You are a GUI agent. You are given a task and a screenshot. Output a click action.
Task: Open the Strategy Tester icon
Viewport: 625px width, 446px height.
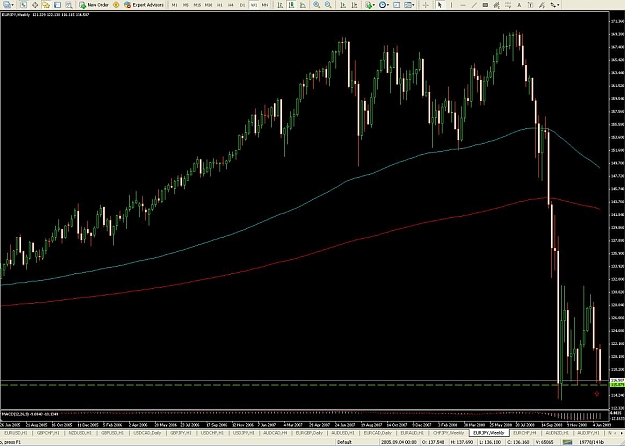(69, 5)
